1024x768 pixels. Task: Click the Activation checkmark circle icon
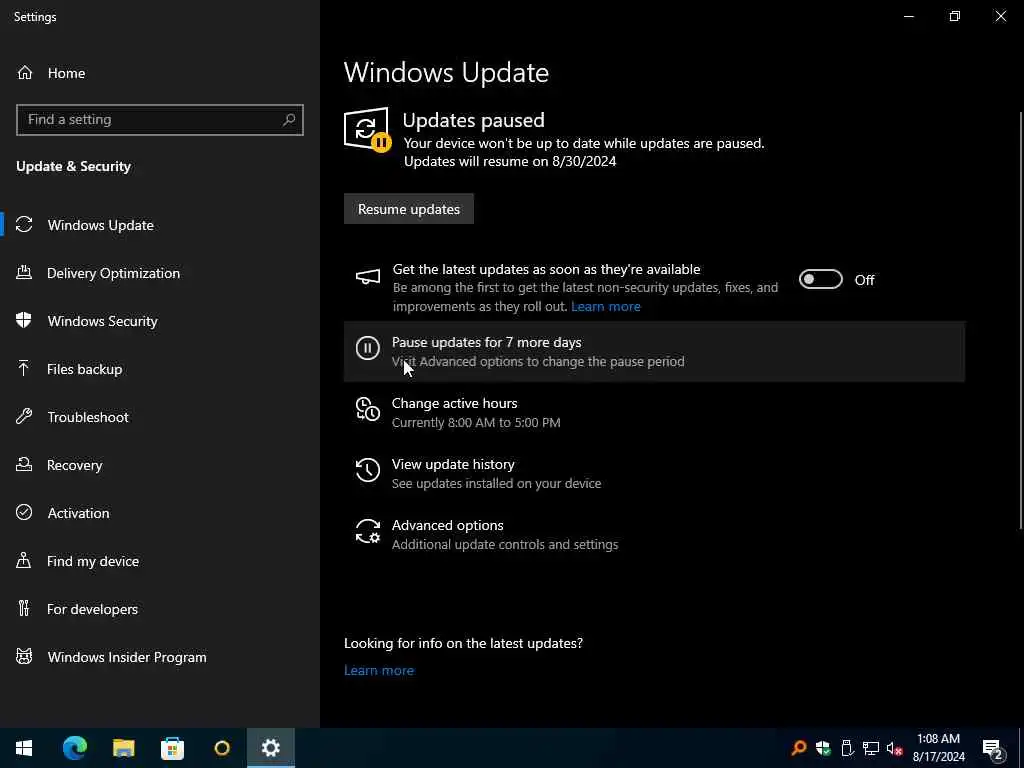24,513
